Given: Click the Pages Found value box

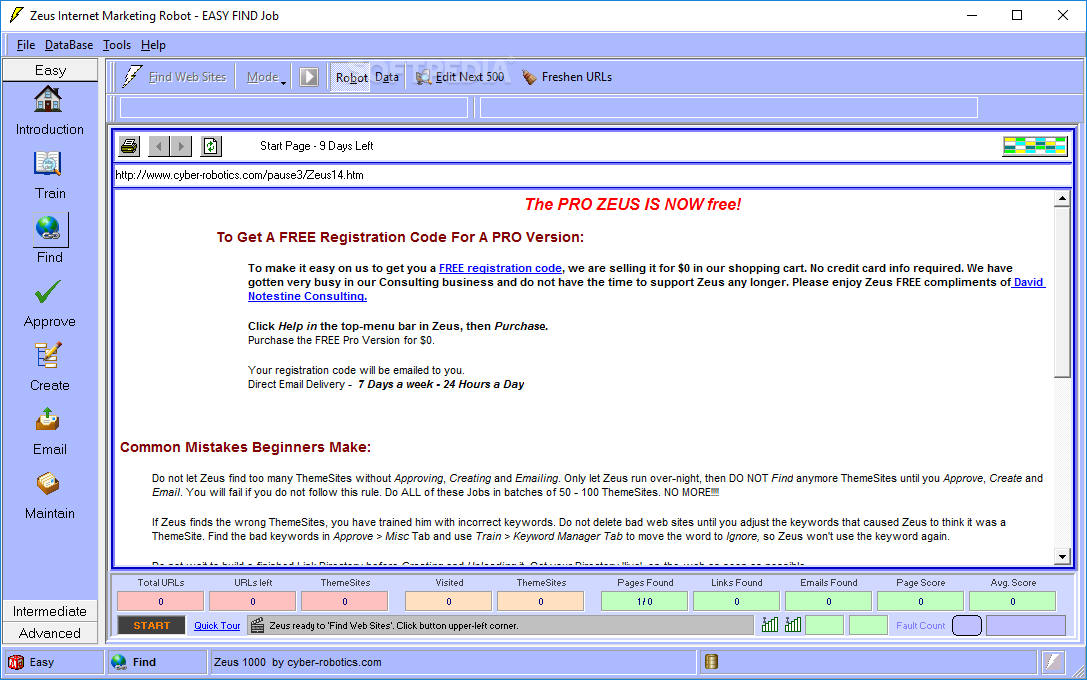Looking at the screenshot, I should coord(645,601).
